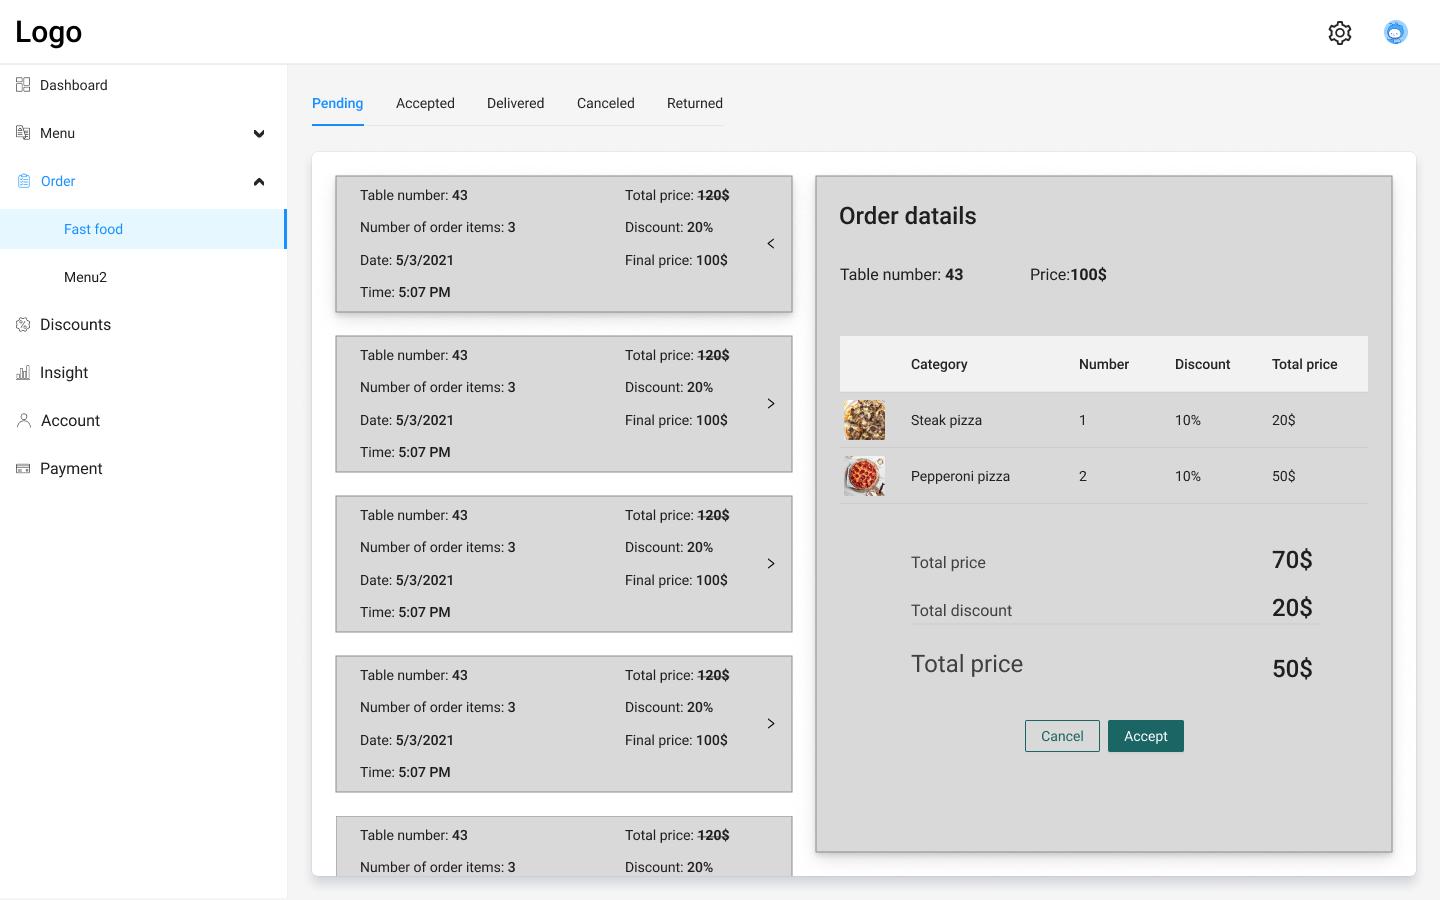Click the Discount column header

(x=1203, y=364)
